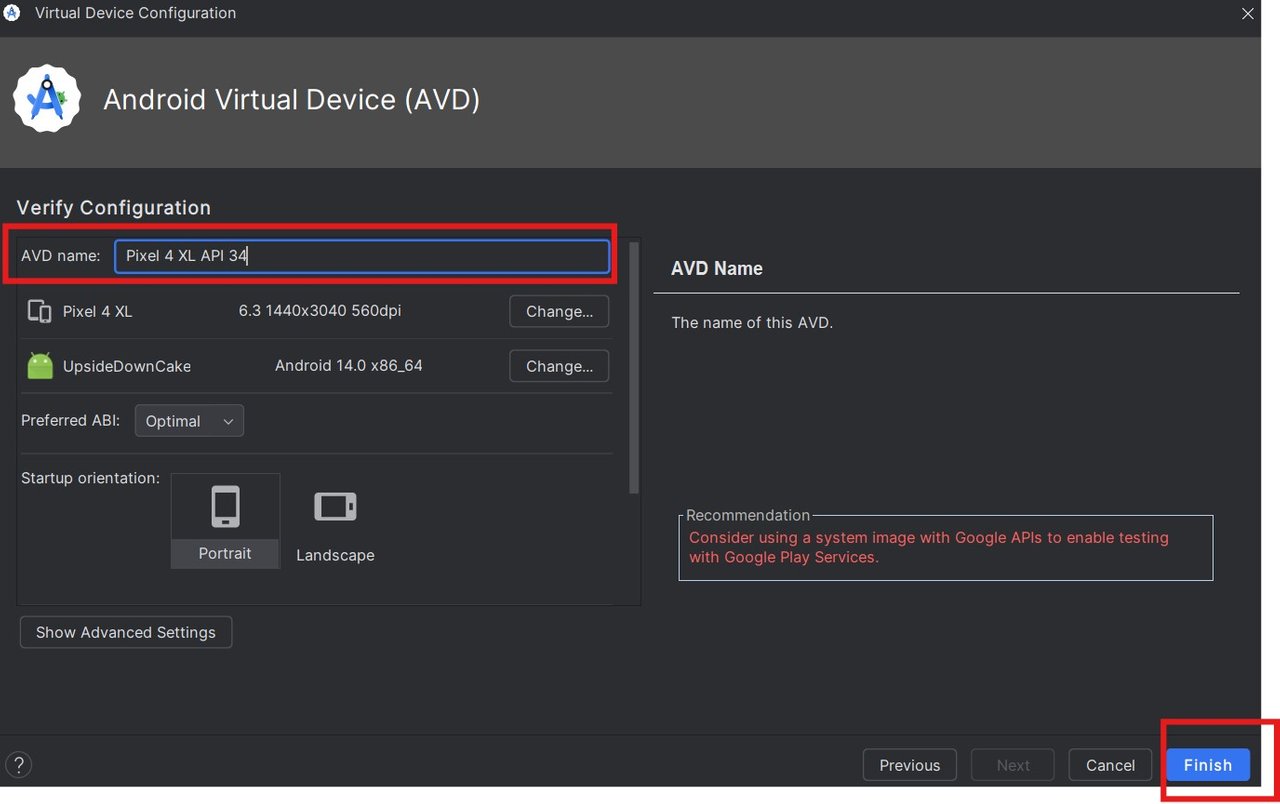Click the Android 14.0 x86_64 text

[x=349, y=366]
